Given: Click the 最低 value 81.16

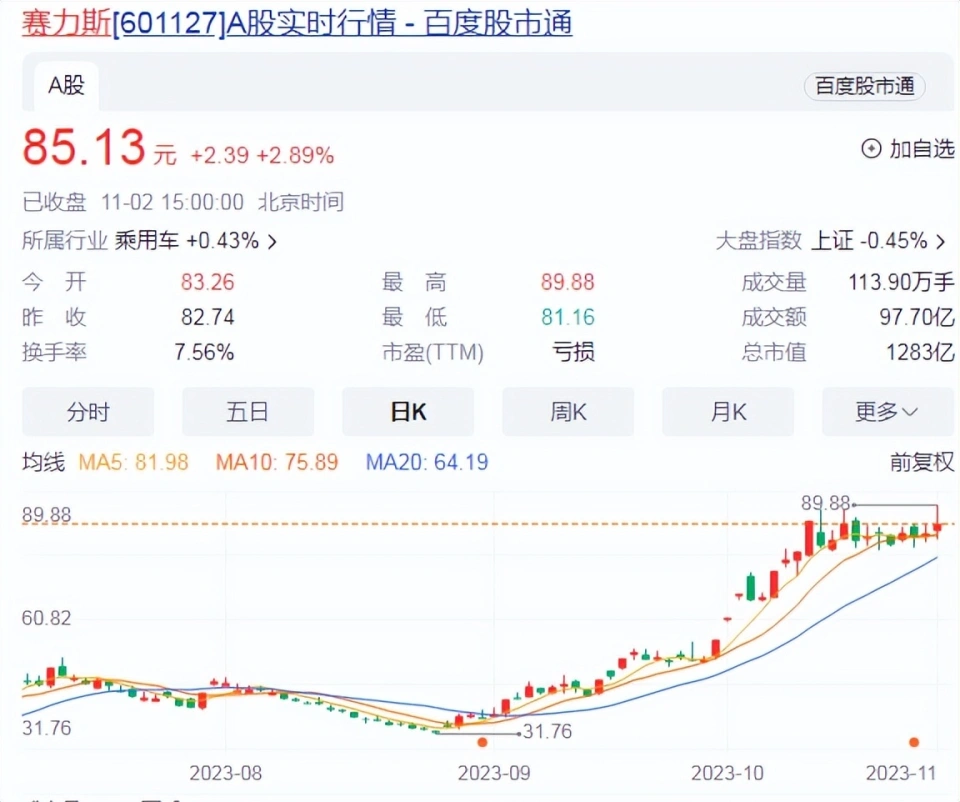Looking at the screenshot, I should (568, 317).
